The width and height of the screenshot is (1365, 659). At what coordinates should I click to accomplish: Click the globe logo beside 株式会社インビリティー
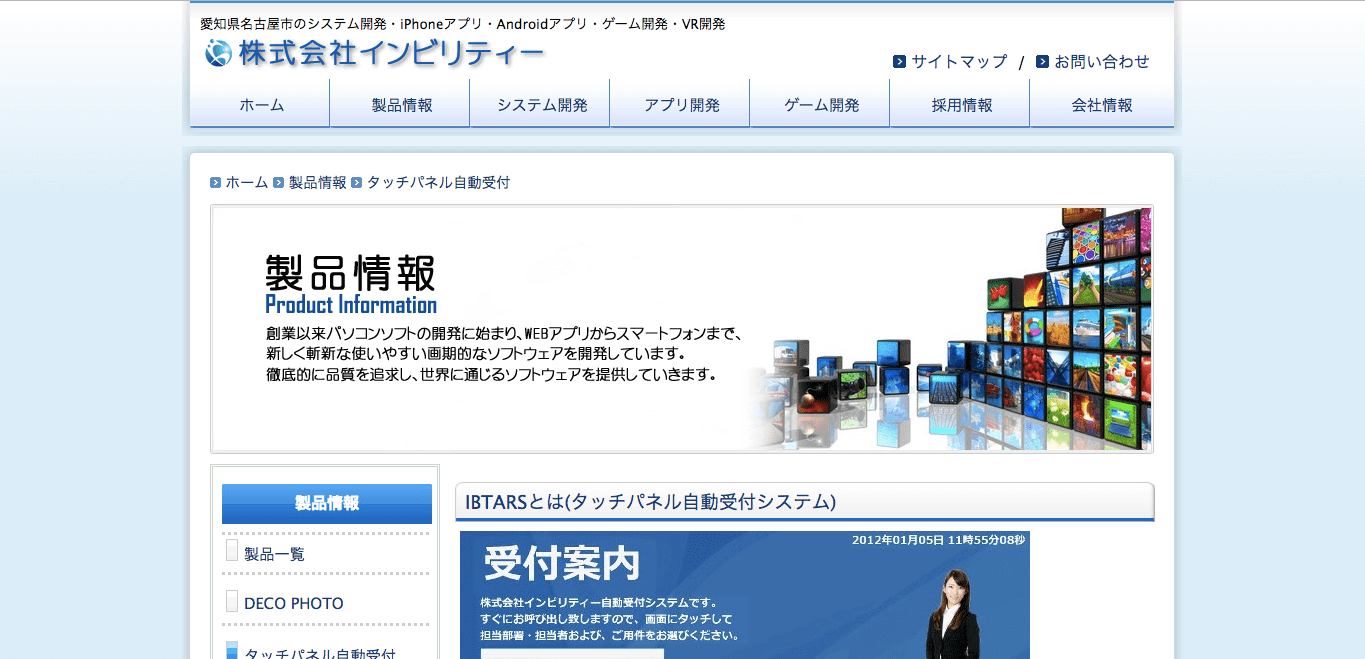tap(217, 54)
